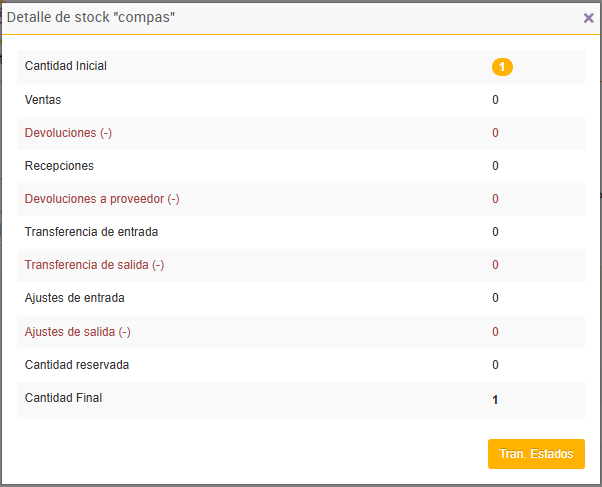Click the Ventas quantity value
602x487 pixels.
tap(495, 100)
